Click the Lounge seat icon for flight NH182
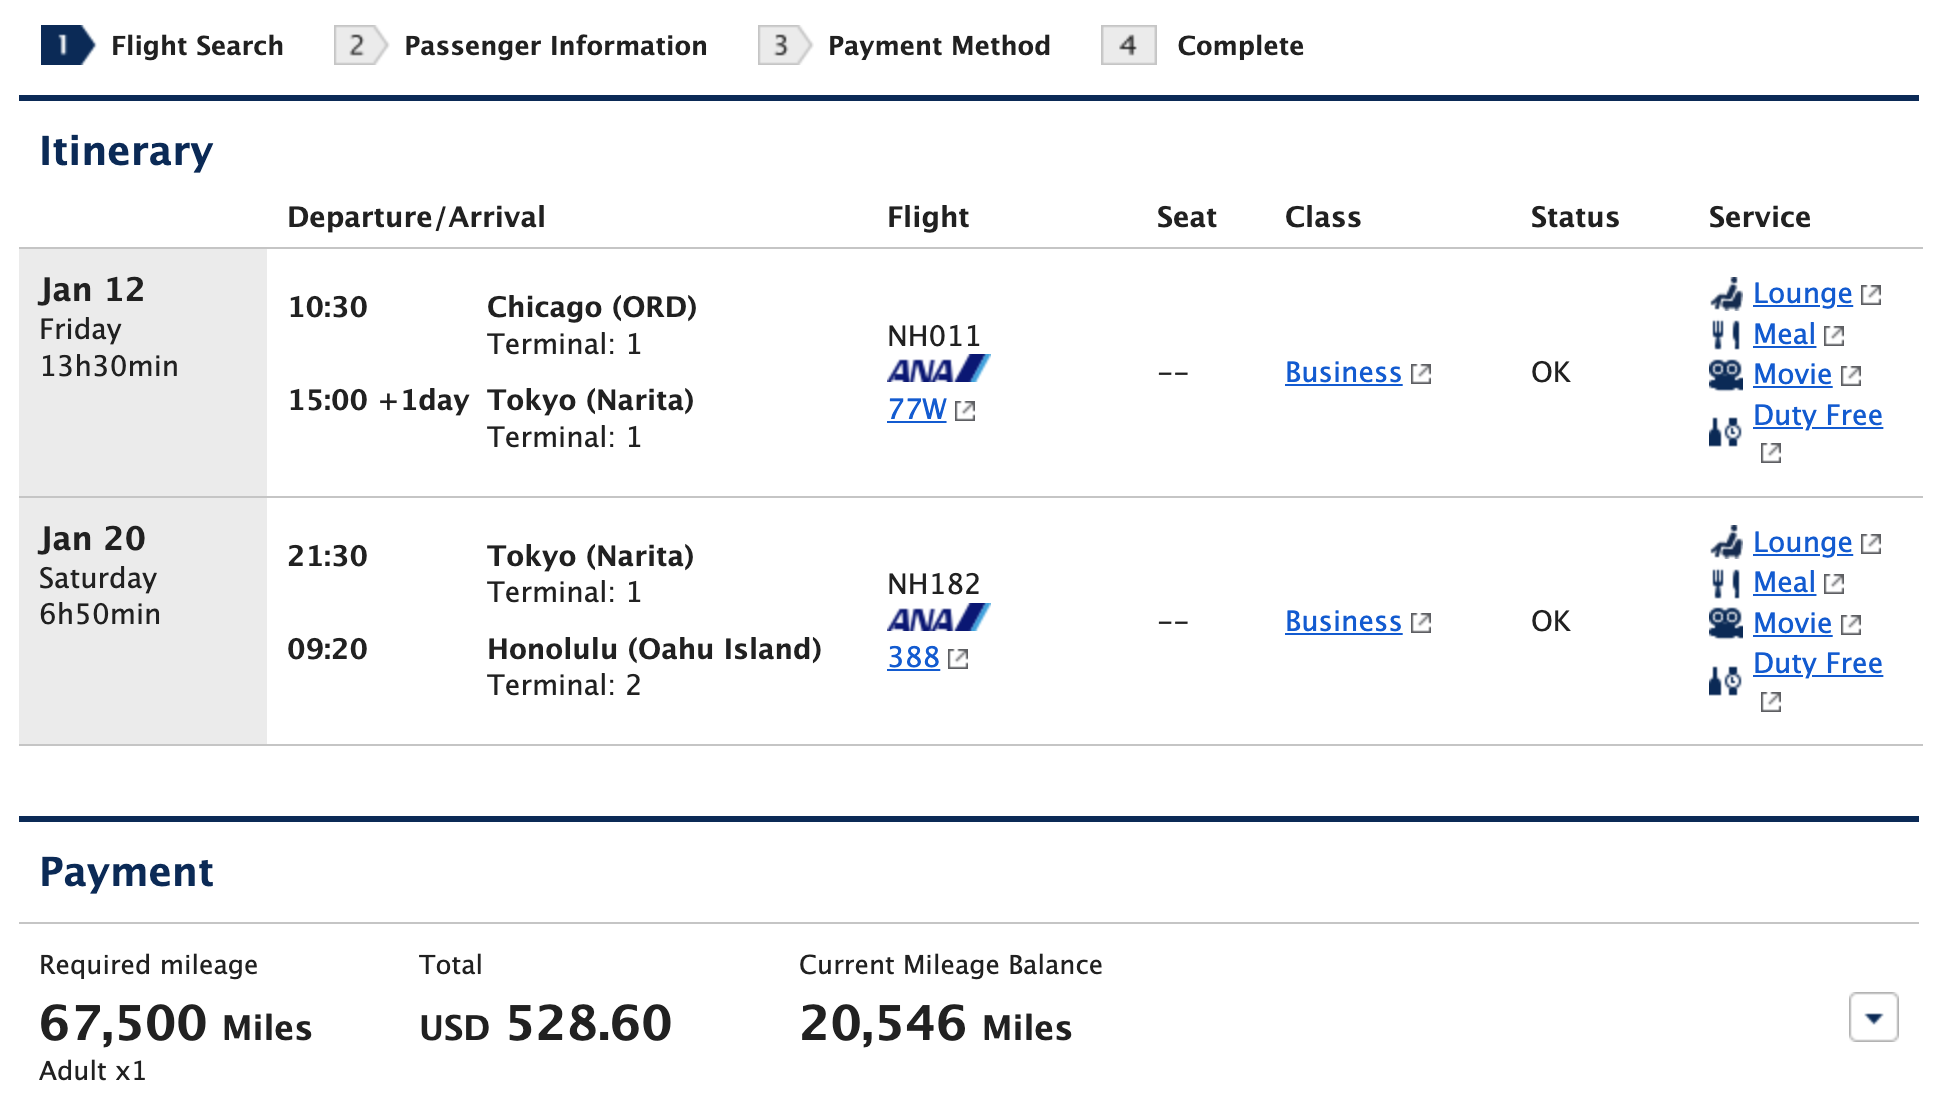The height and width of the screenshot is (1100, 1954). [x=1726, y=543]
